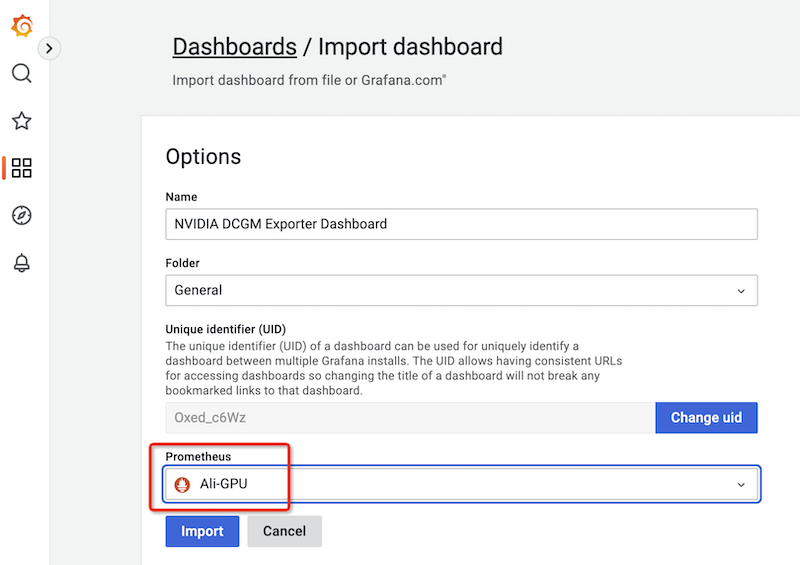Click the 'Import dashboard' page title text
Viewport: 800px width, 565px height.
point(410,47)
